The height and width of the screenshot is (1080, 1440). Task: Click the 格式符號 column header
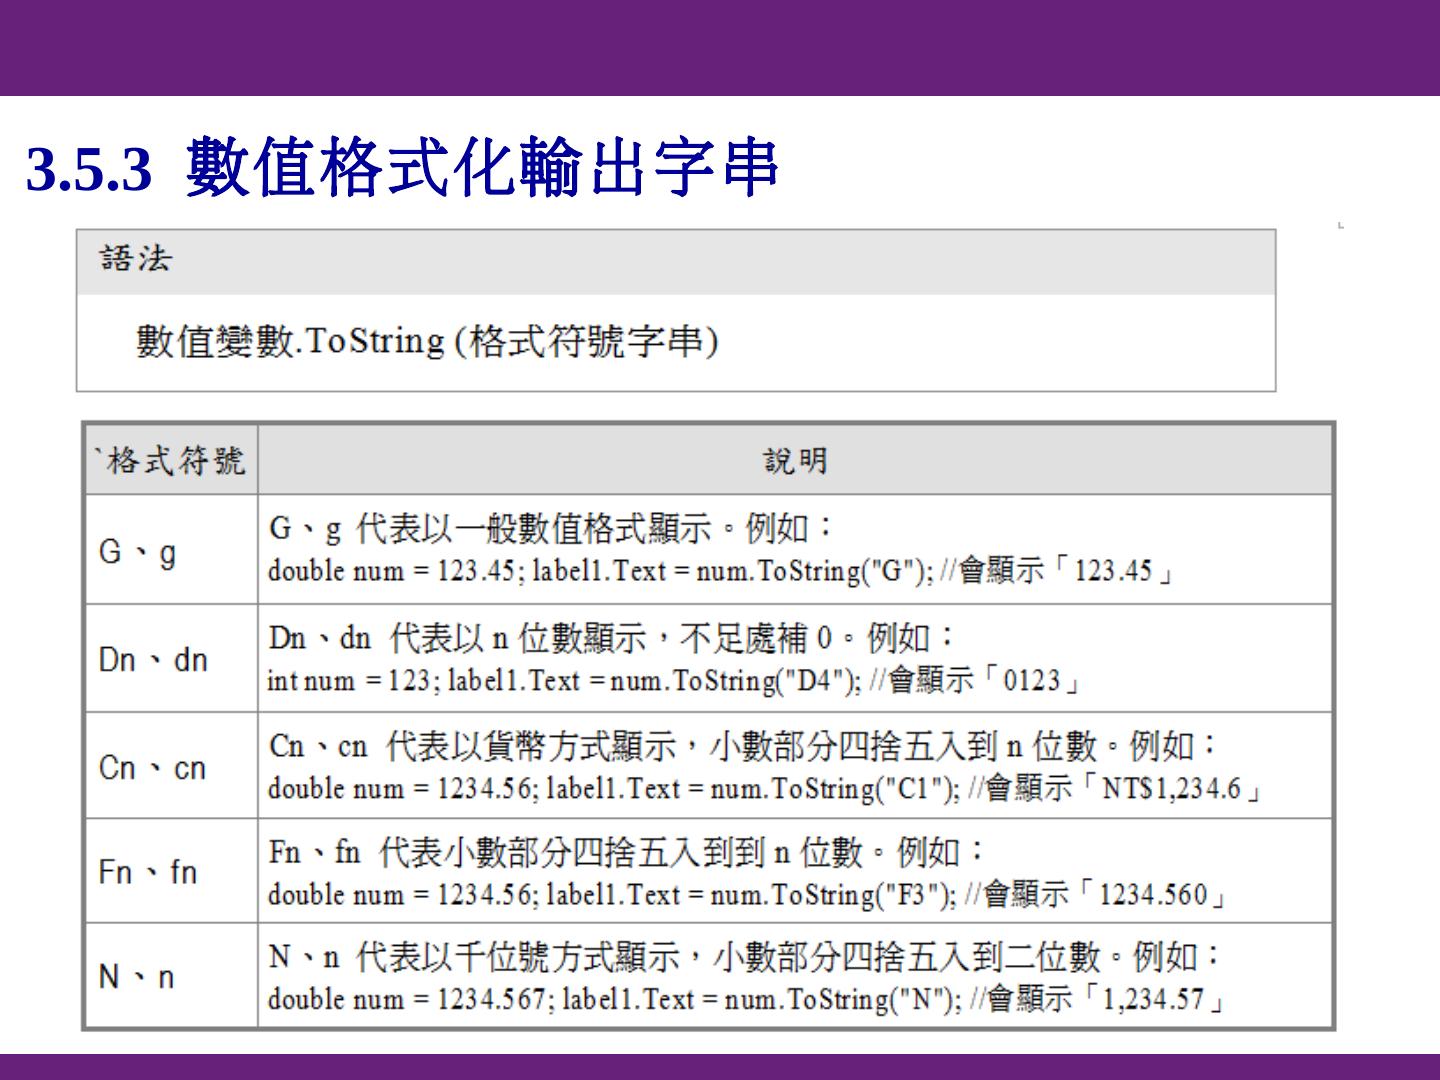[x=171, y=461]
